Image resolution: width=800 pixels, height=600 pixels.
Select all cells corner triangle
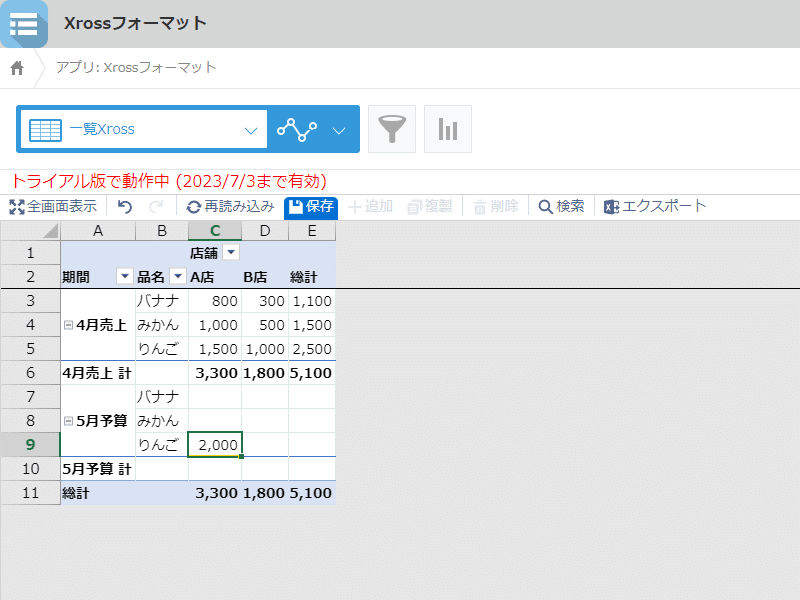tap(31, 231)
